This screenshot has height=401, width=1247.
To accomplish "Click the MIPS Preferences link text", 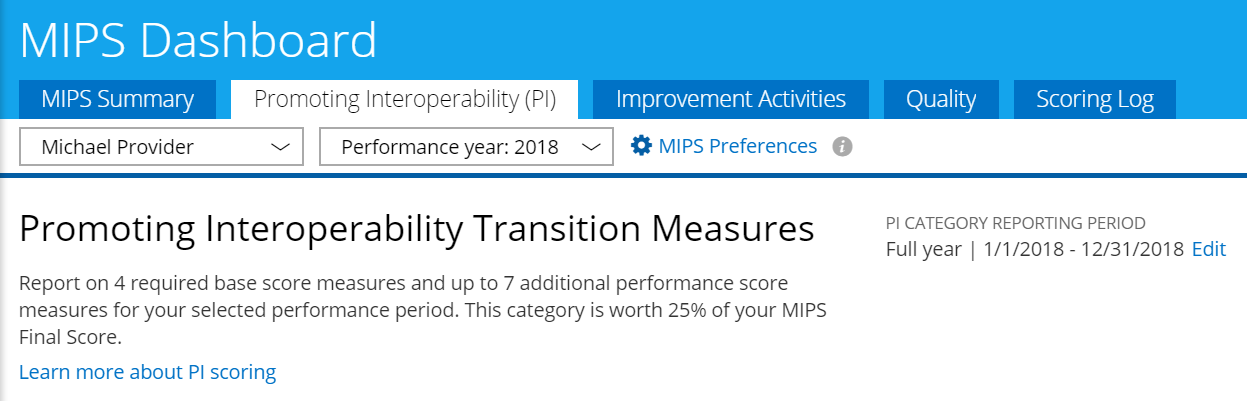I will (737, 146).
